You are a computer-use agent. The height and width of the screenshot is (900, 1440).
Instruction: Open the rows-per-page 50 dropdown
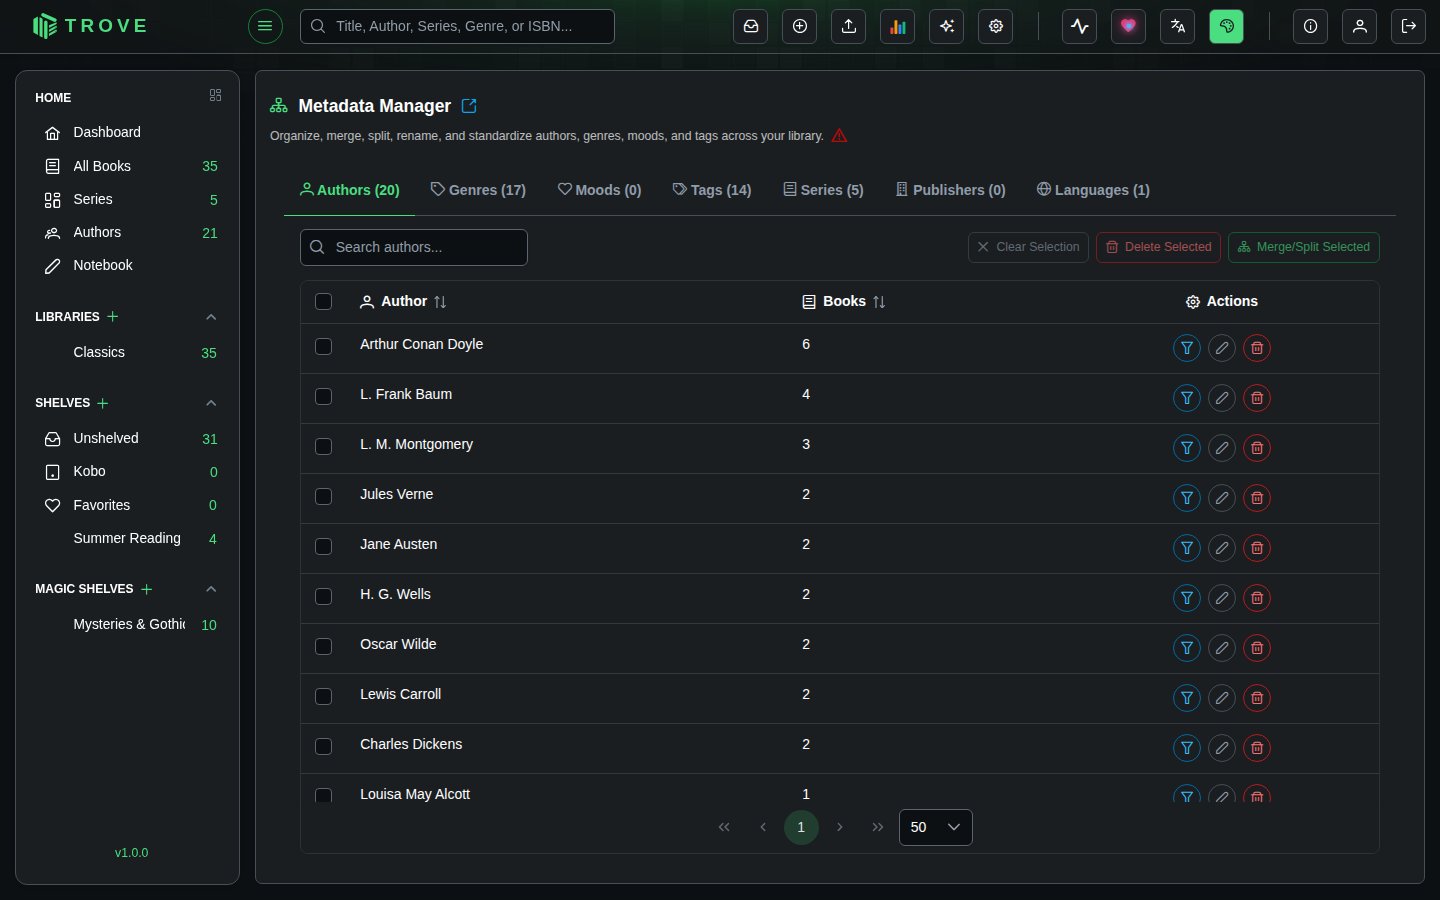[x=936, y=827]
